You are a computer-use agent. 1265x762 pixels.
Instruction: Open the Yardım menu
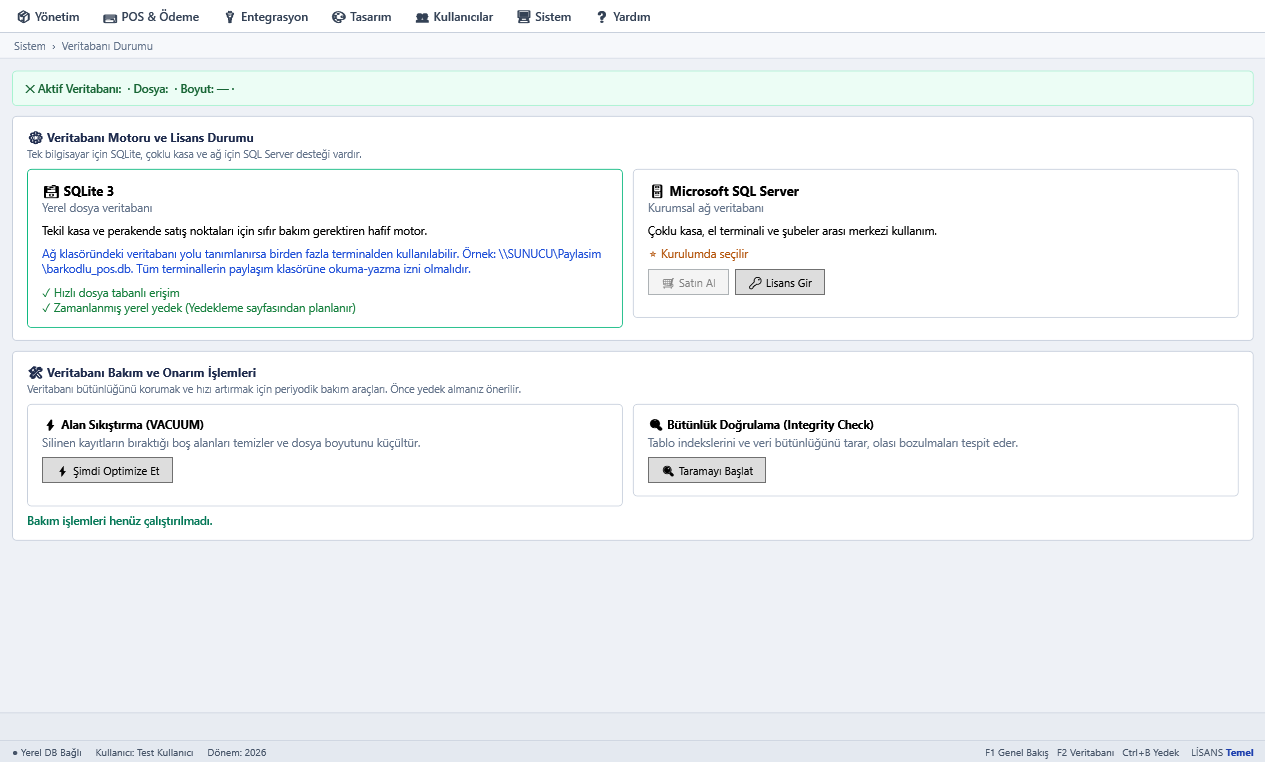point(623,17)
